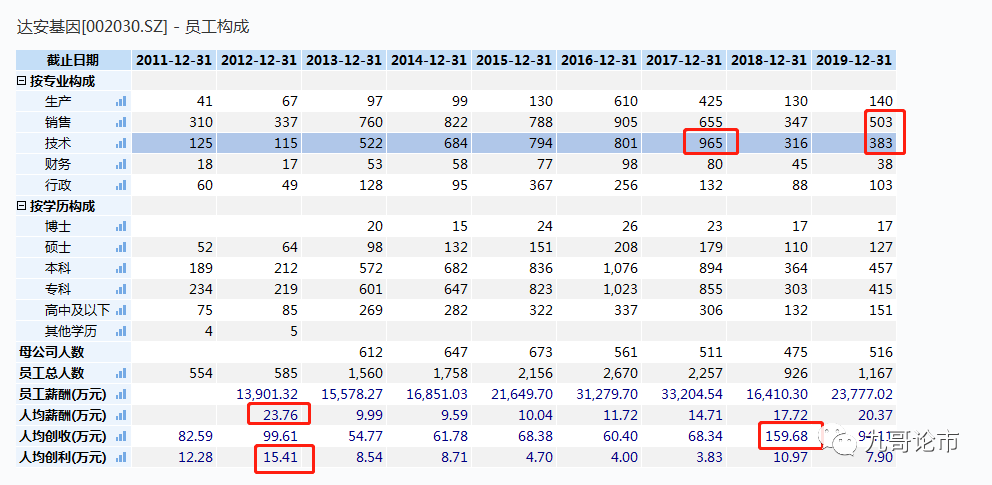Open chart icon for 人均薪酬(万元) row

coord(121,415)
